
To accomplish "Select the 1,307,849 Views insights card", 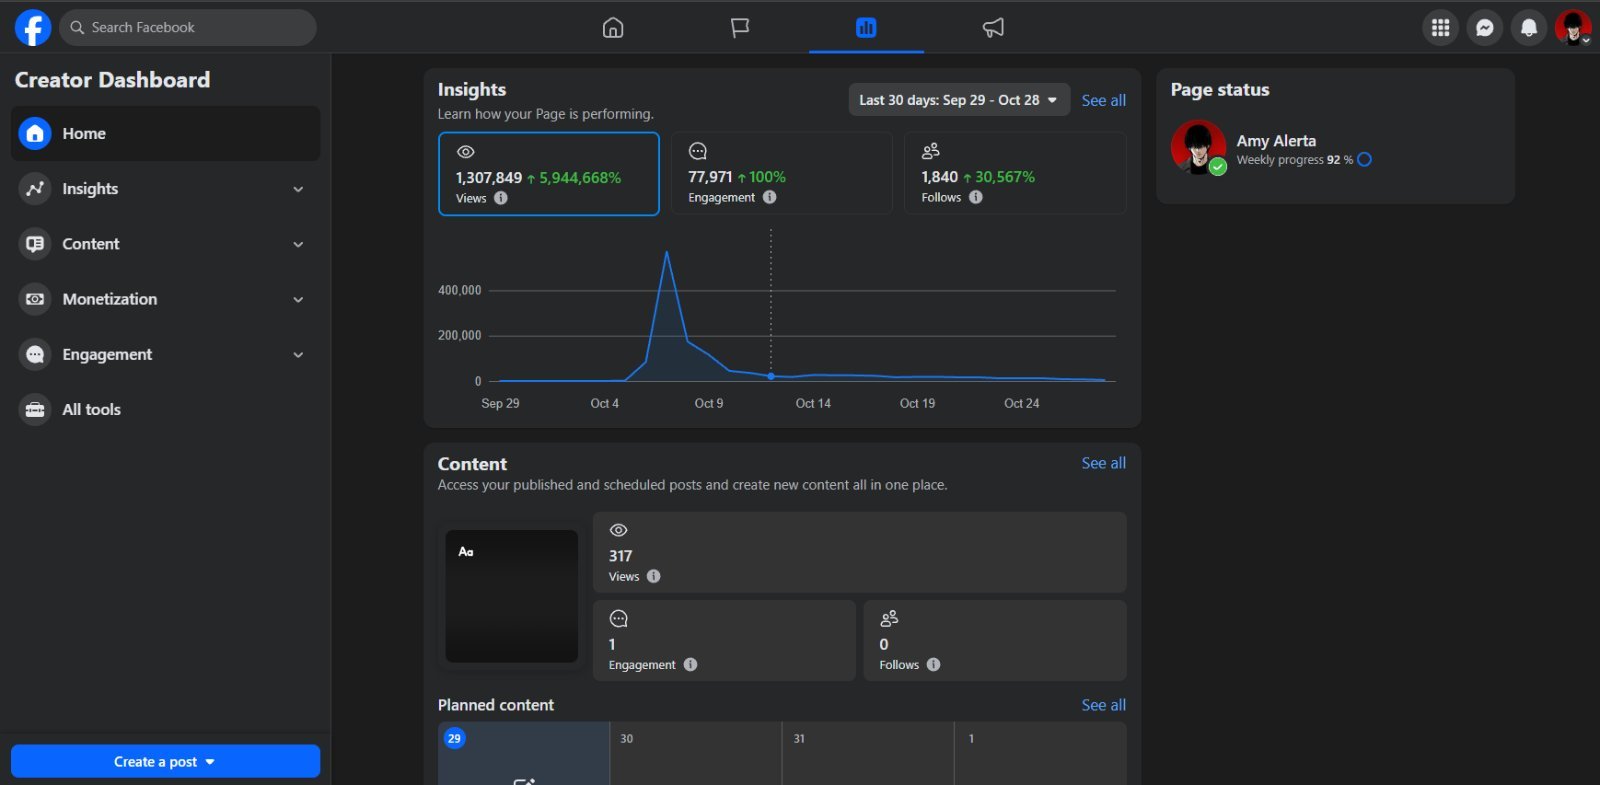I will 549,174.
